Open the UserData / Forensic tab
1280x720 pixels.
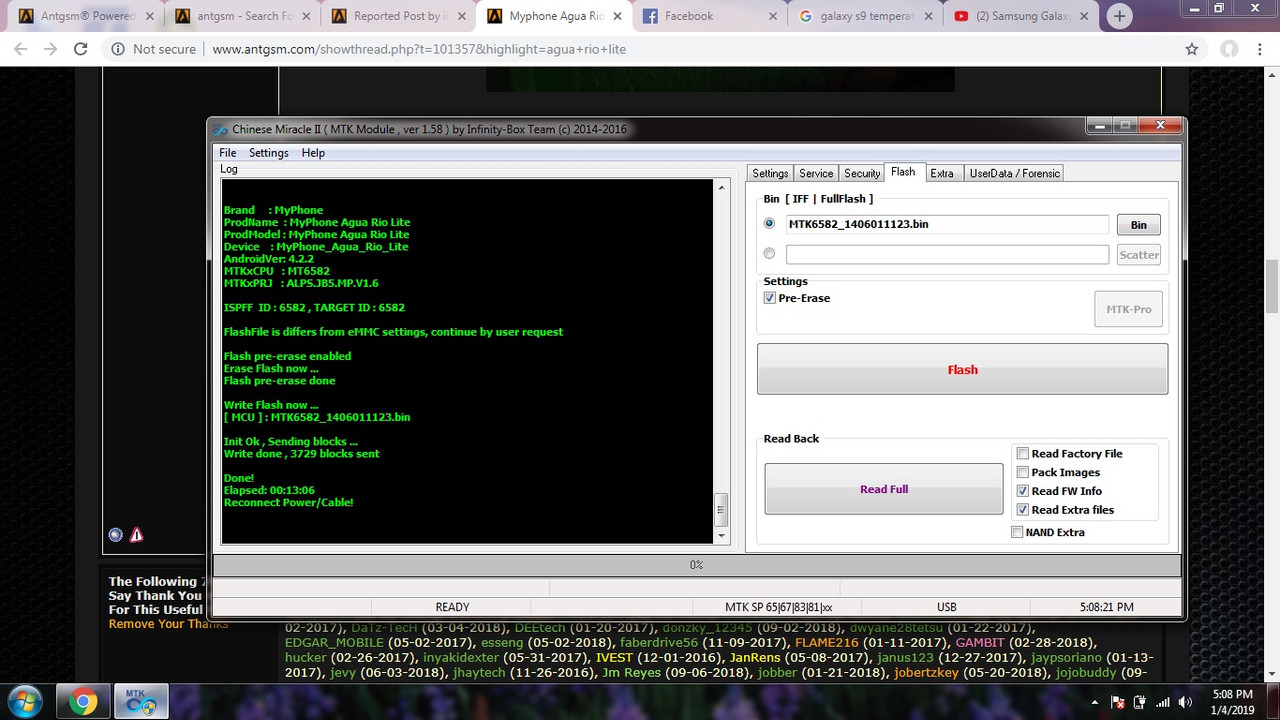pos(1014,173)
